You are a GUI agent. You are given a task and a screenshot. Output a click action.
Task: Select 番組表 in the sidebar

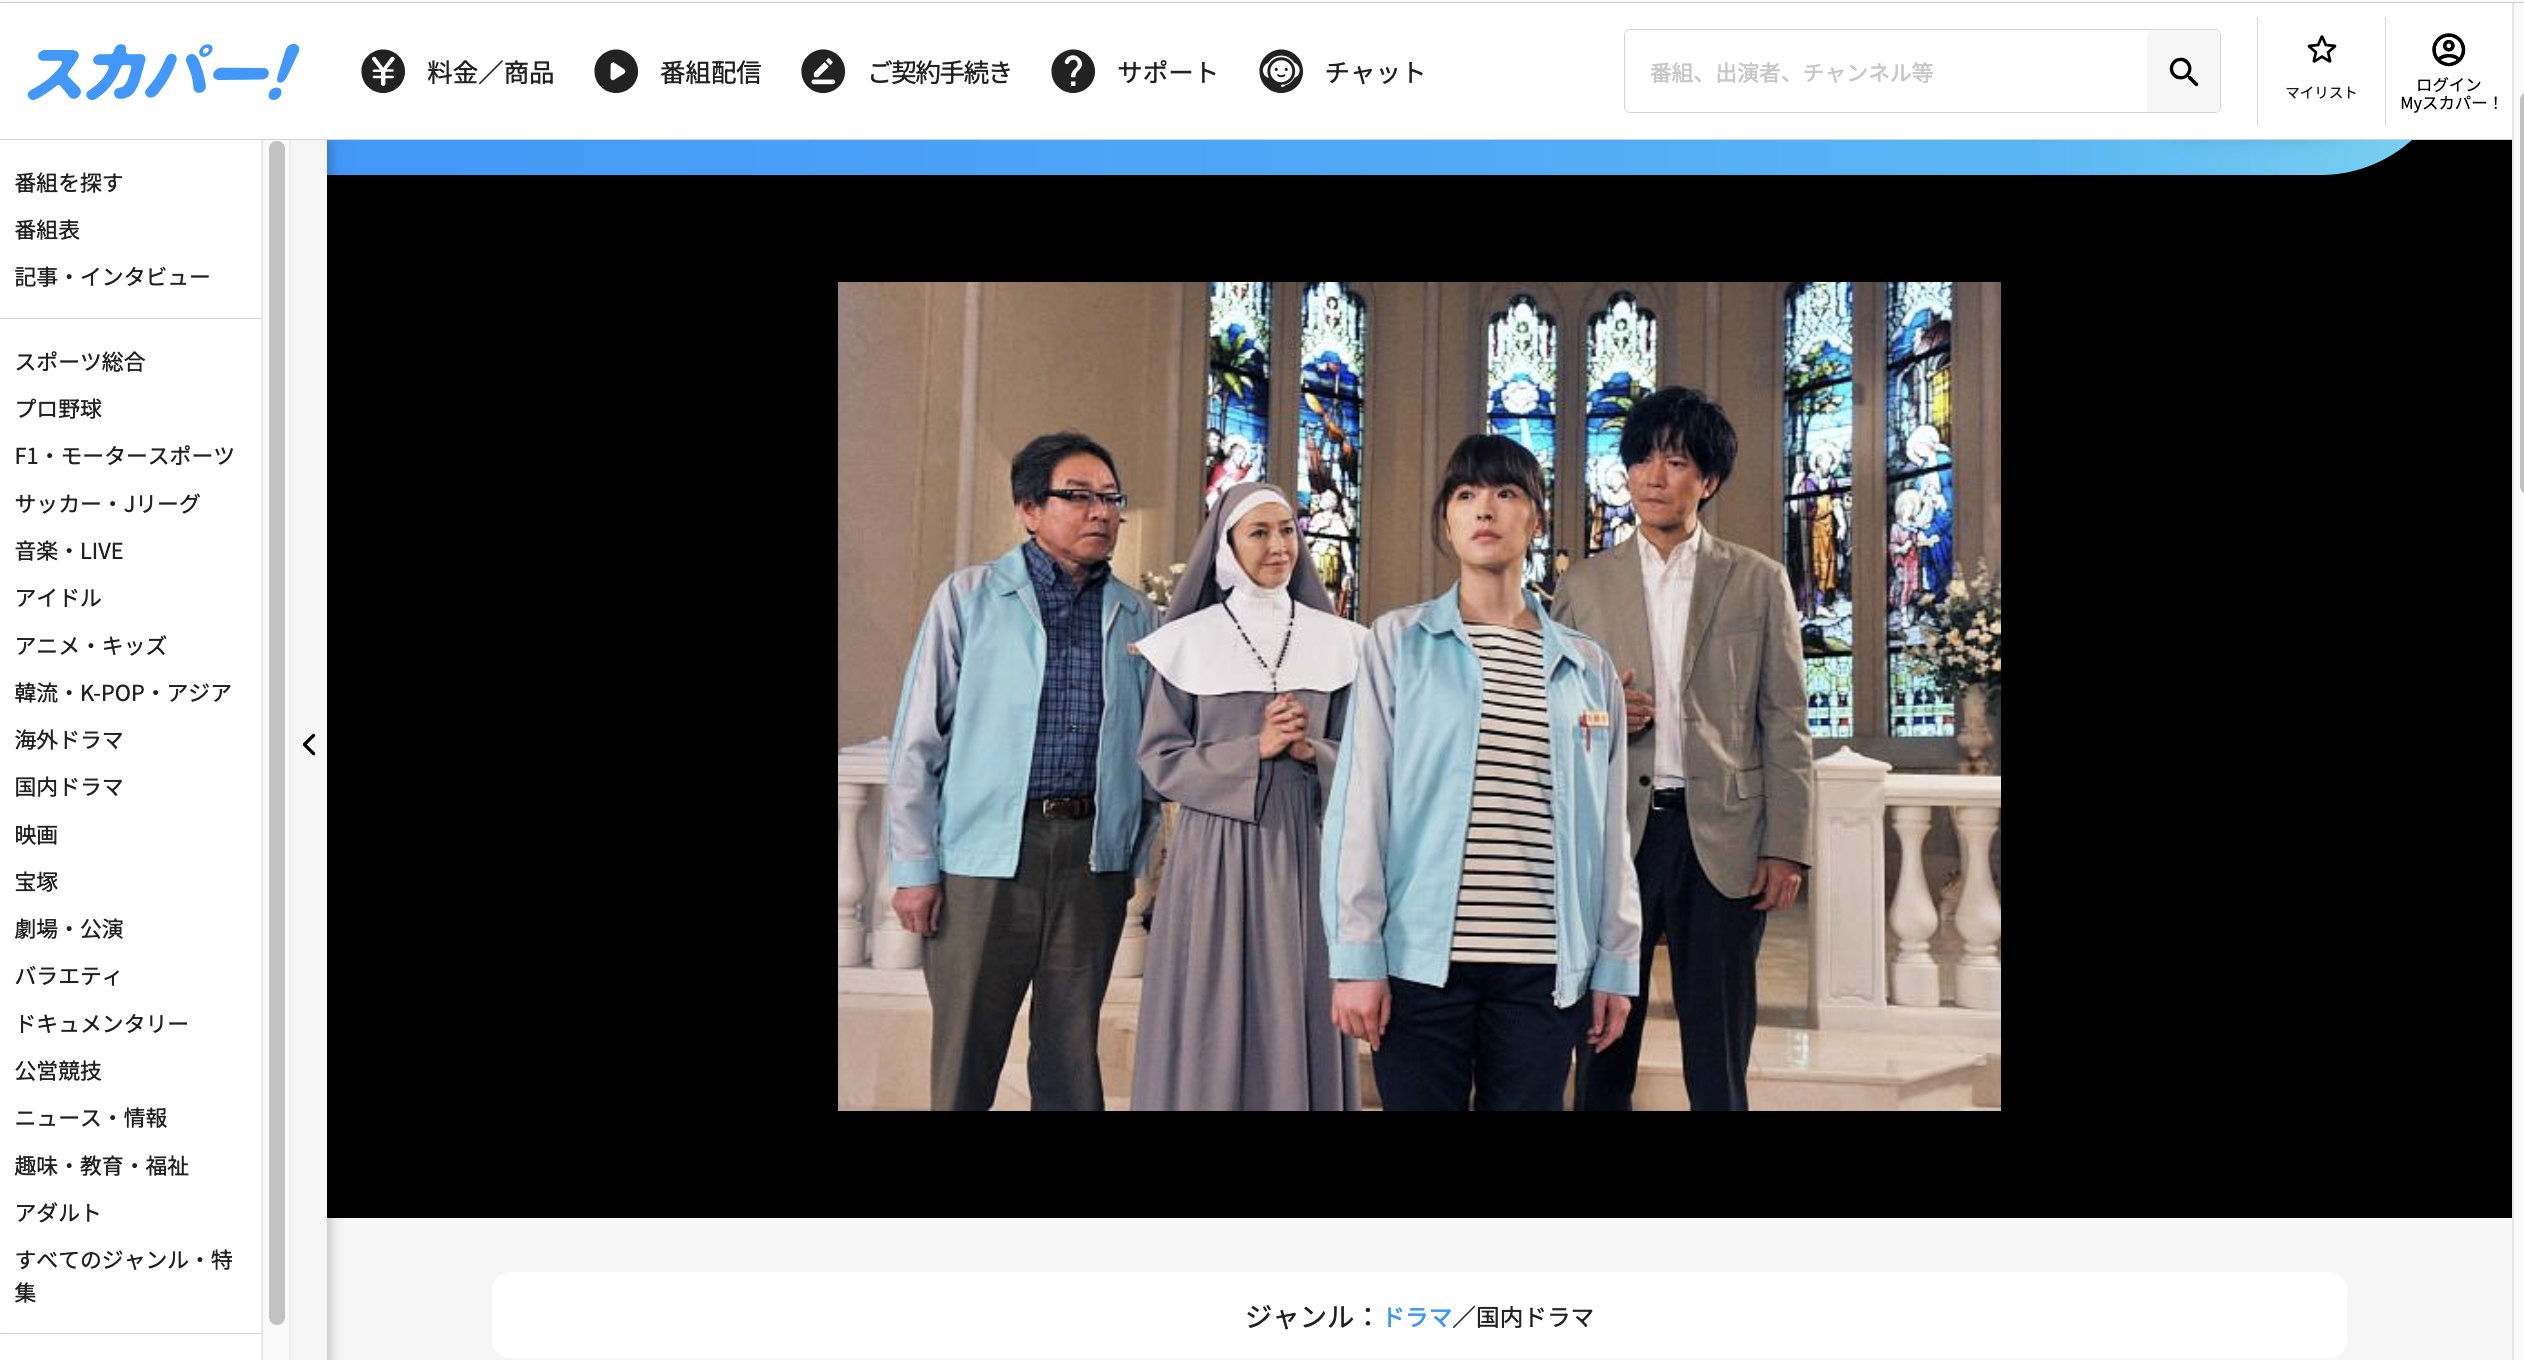click(47, 230)
